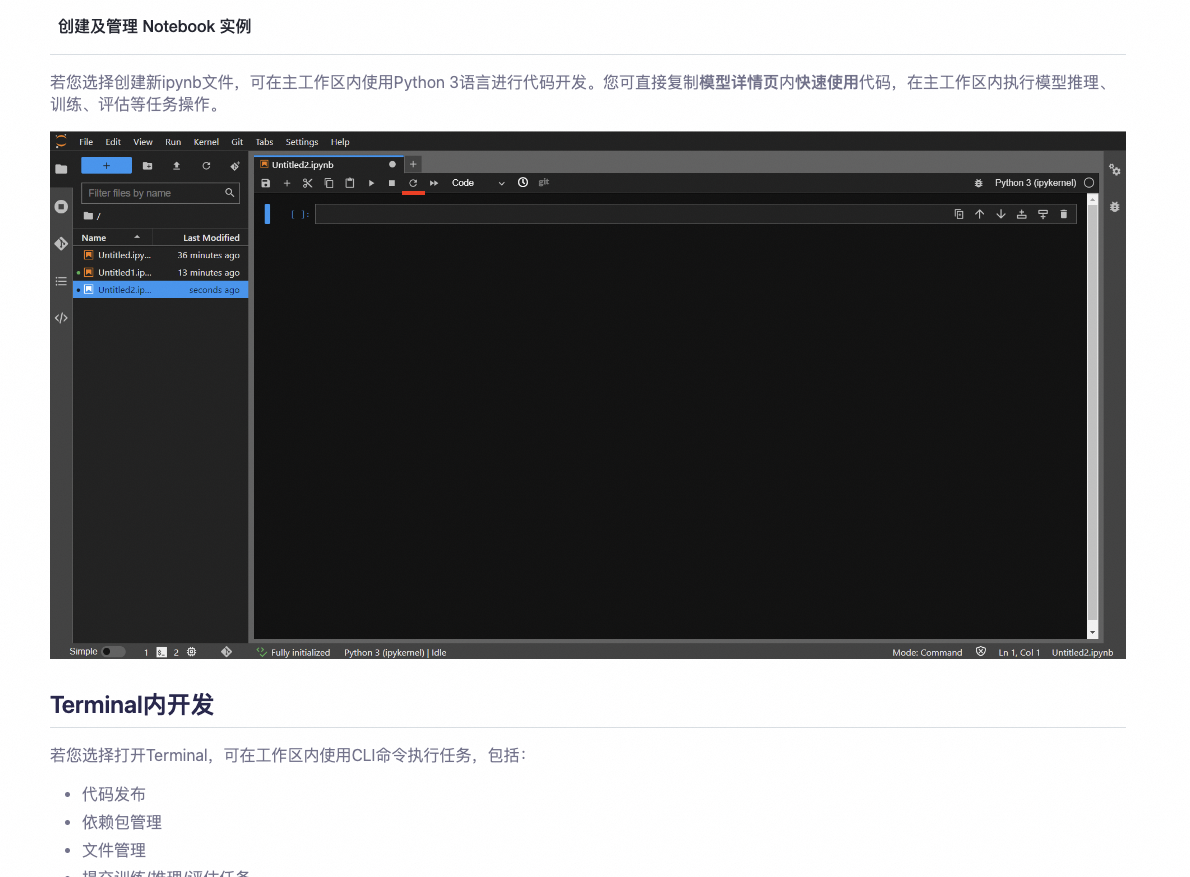Click the blue New Launcher button
The image size is (1190, 877).
tap(106, 164)
